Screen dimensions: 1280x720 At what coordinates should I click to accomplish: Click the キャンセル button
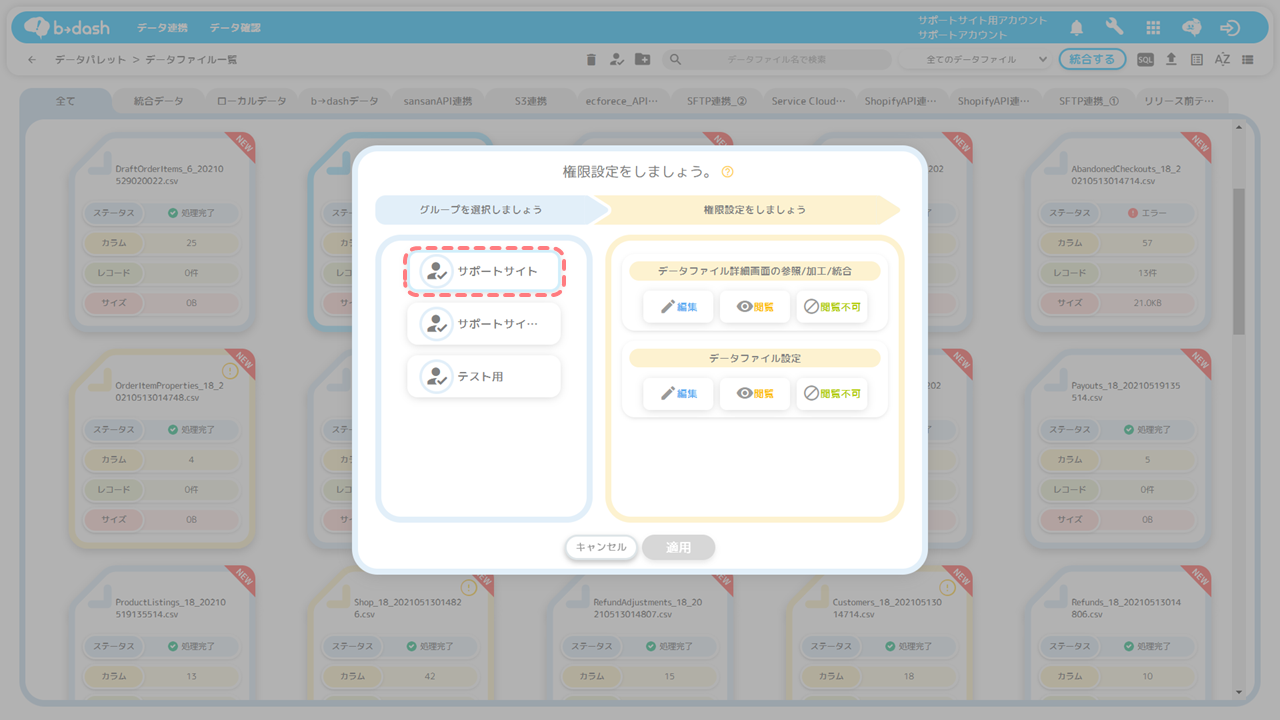click(x=601, y=547)
